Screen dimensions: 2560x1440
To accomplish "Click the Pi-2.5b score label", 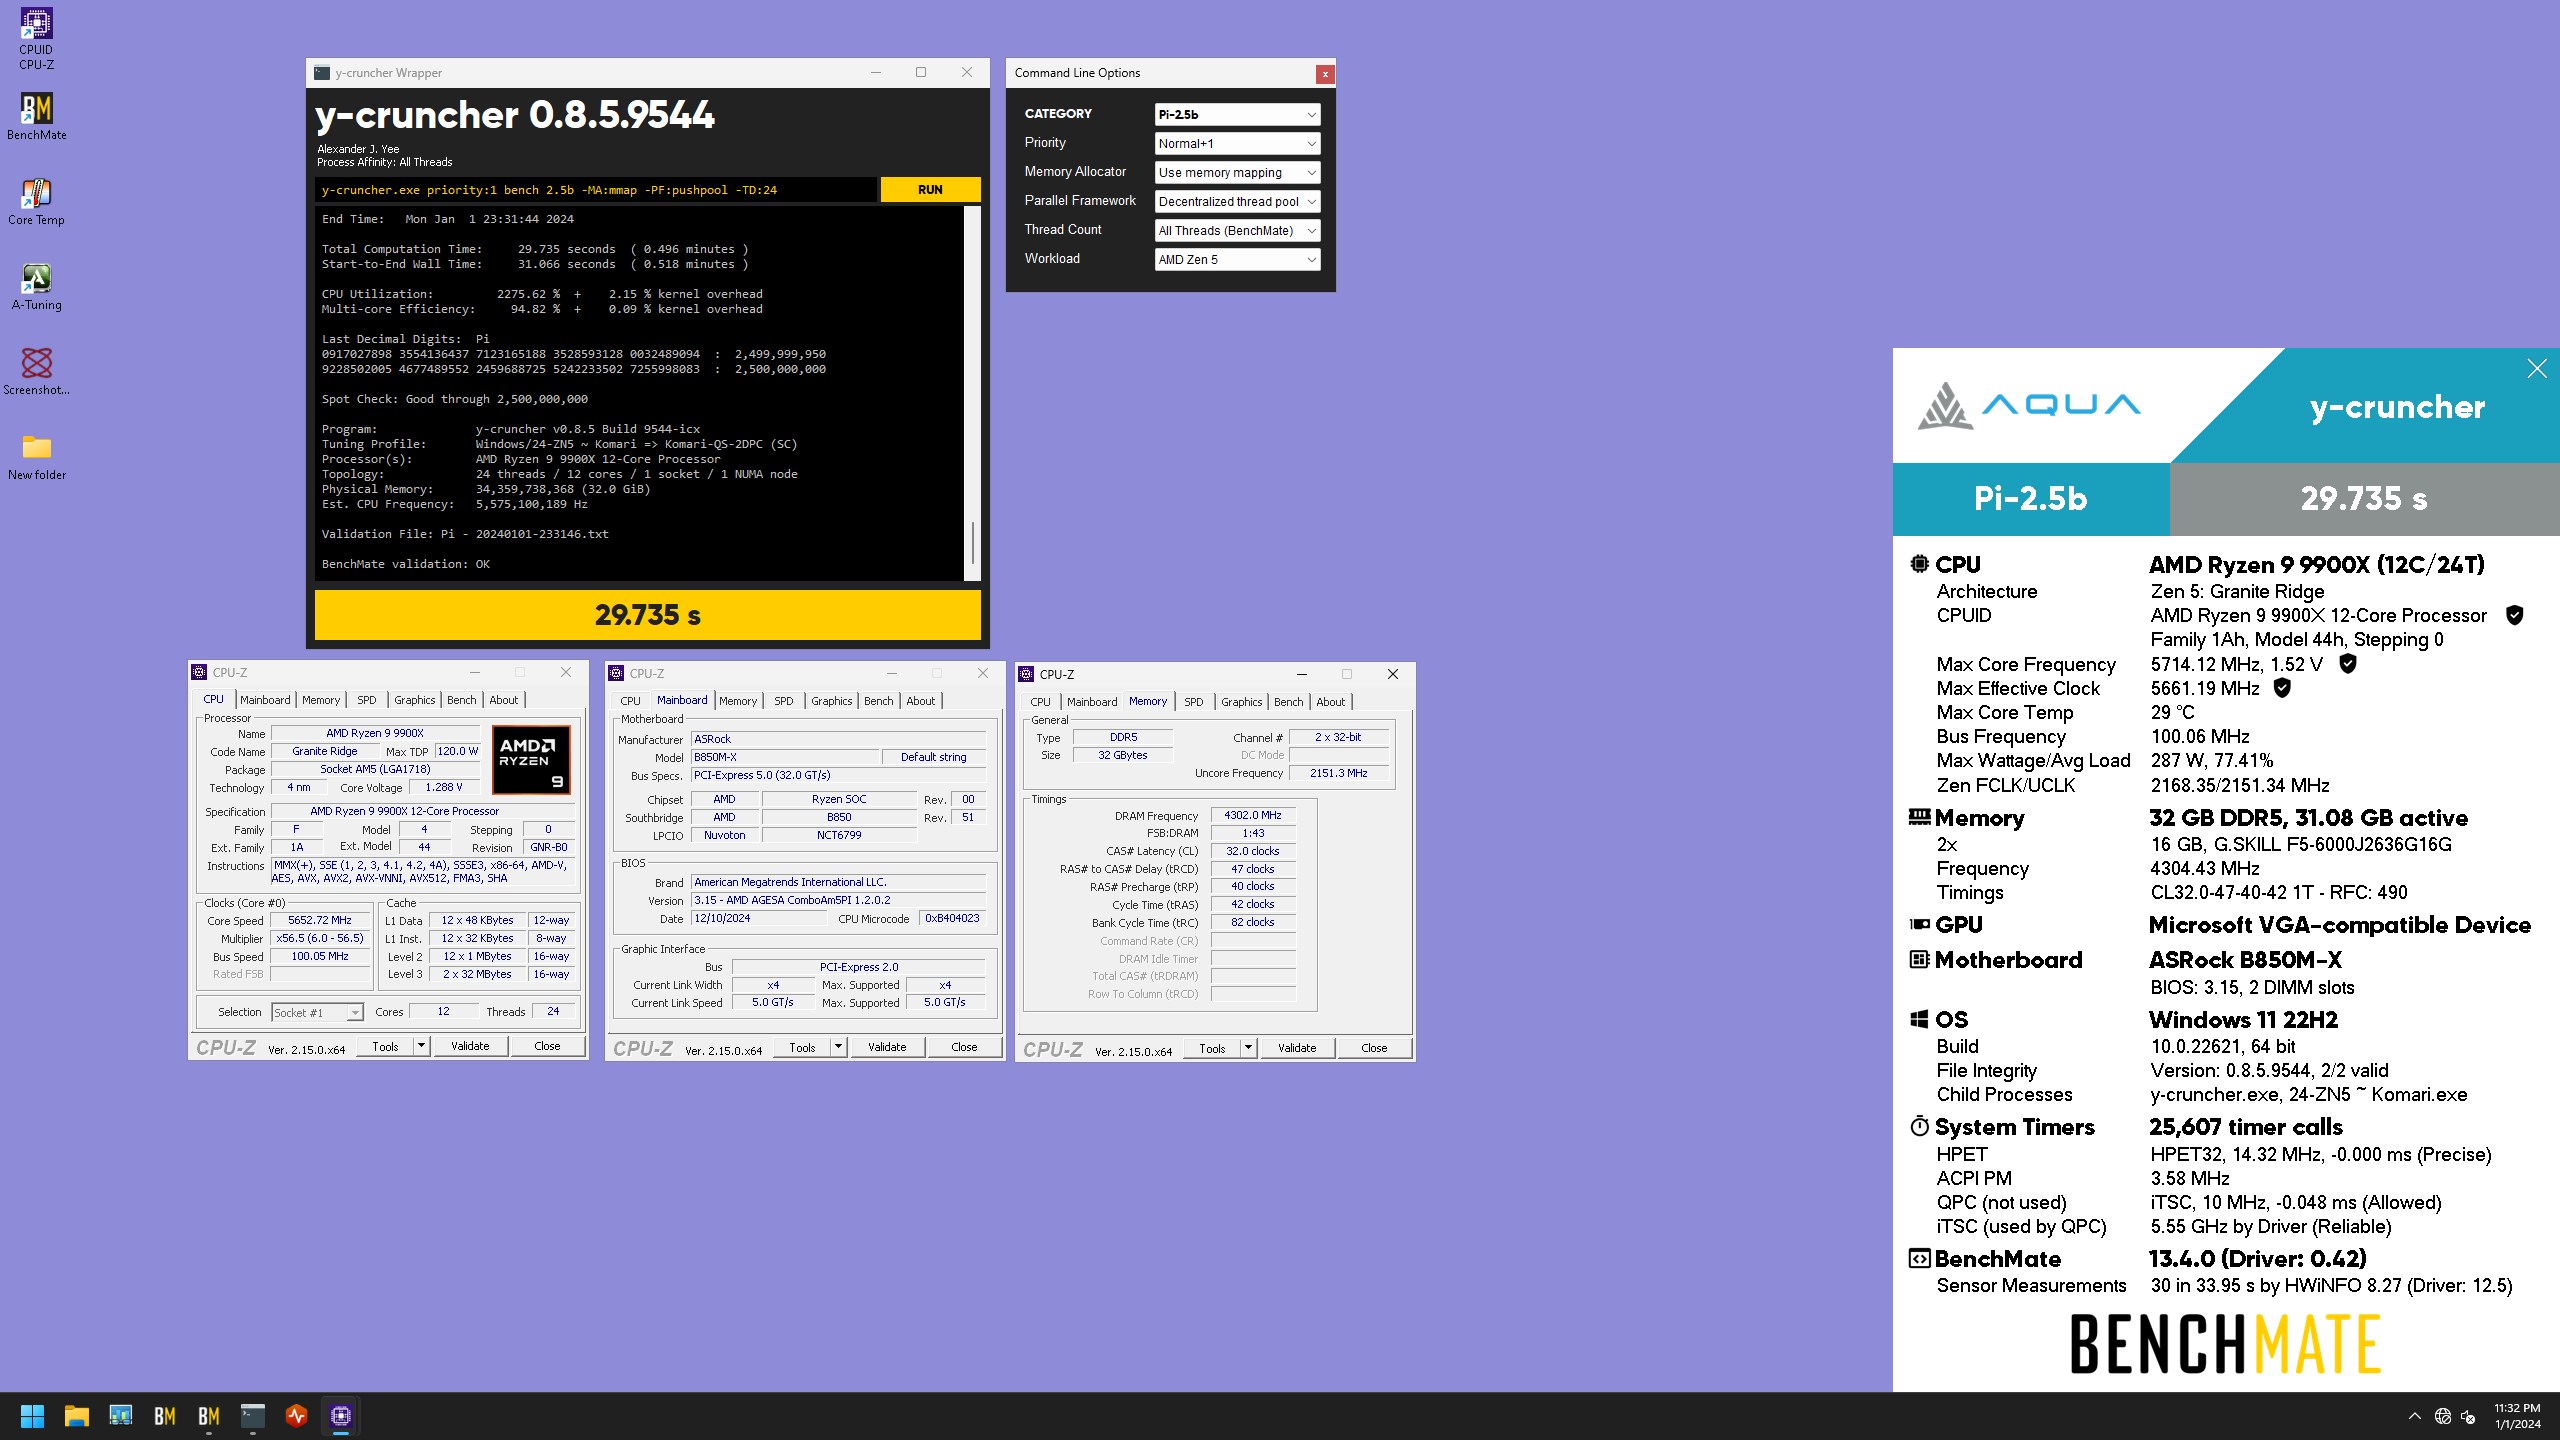I will pos(2031,498).
